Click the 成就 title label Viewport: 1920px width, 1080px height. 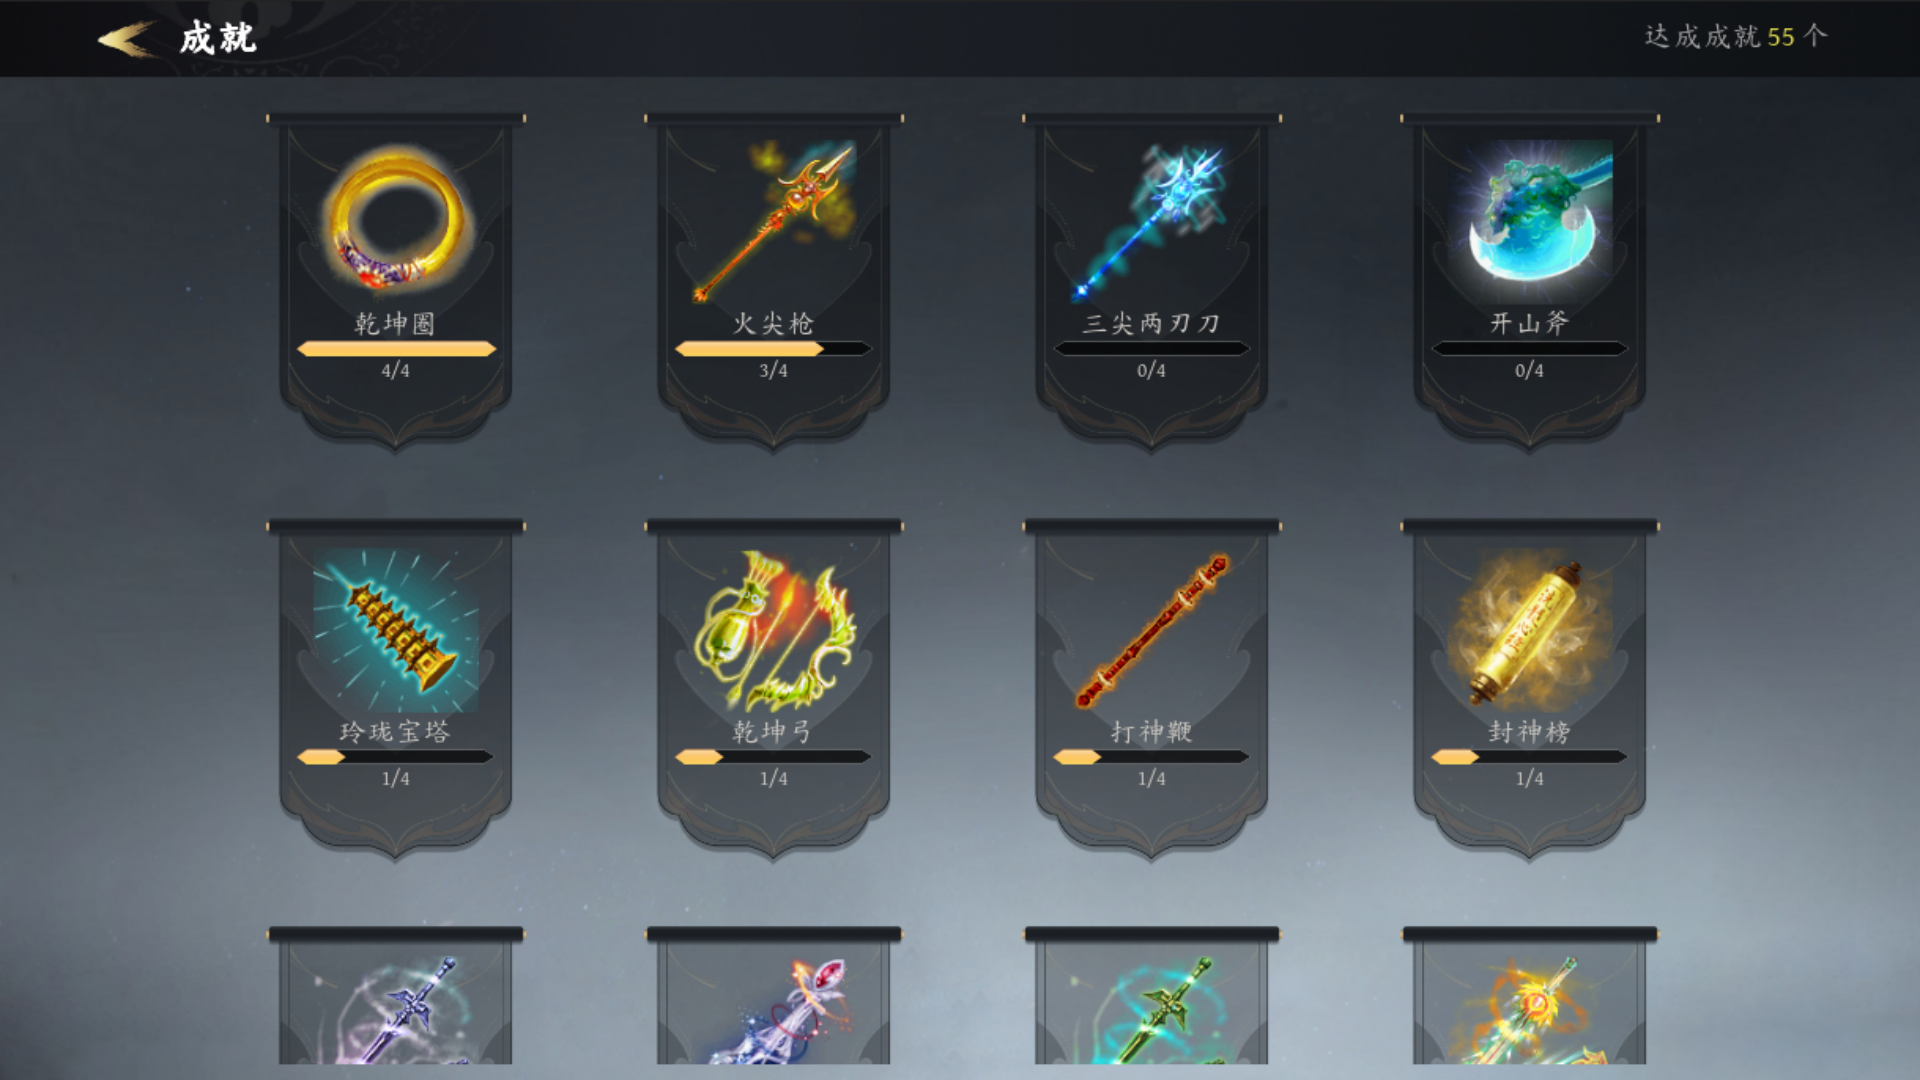[x=218, y=38]
